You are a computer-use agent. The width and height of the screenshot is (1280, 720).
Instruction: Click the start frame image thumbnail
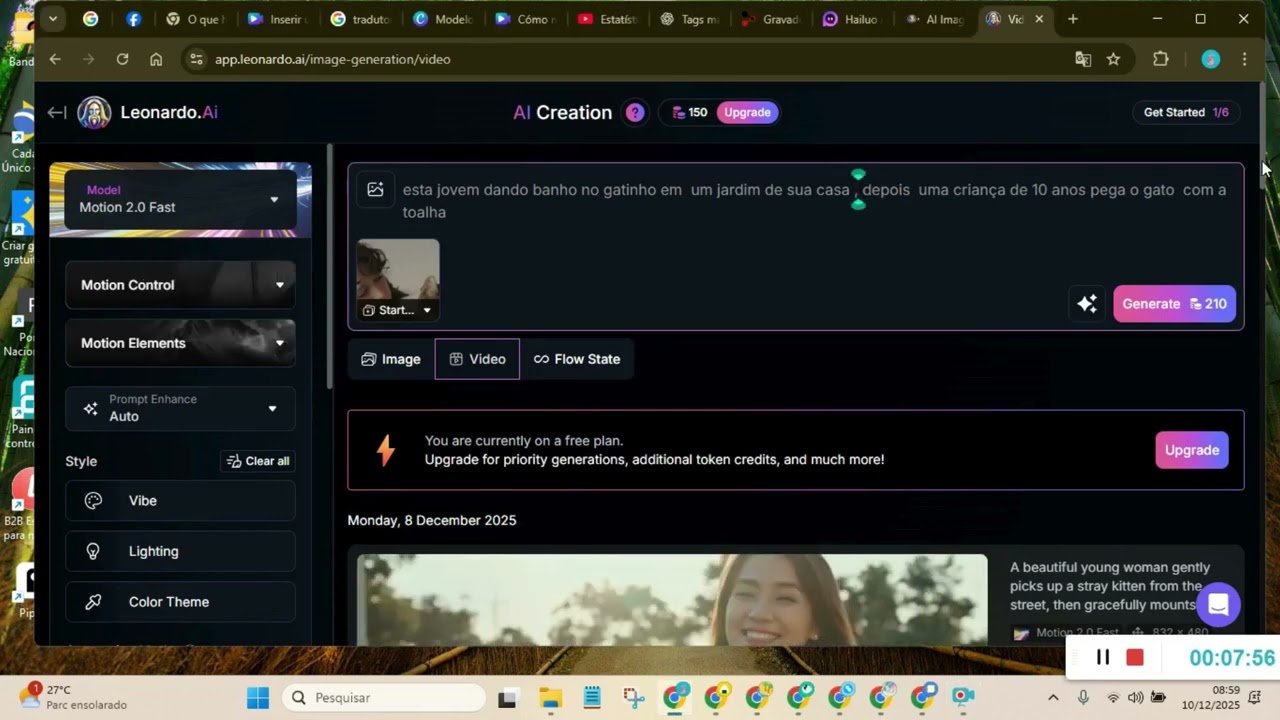point(398,268)
